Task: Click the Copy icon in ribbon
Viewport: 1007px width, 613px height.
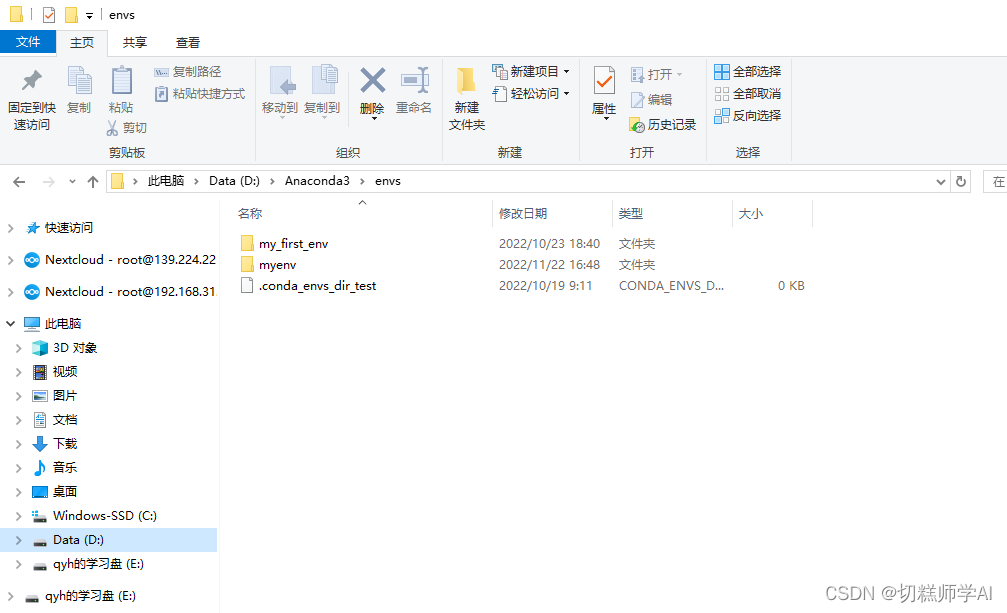Action: click(80, 81)
